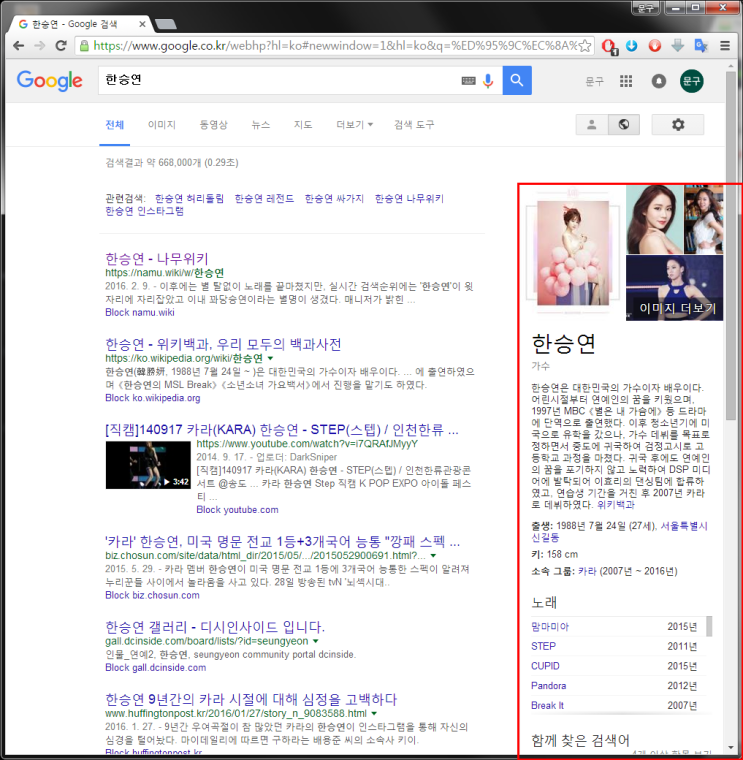Open Google notifications bell
Viewport: 743px width, 760px height.
(658, 81)
